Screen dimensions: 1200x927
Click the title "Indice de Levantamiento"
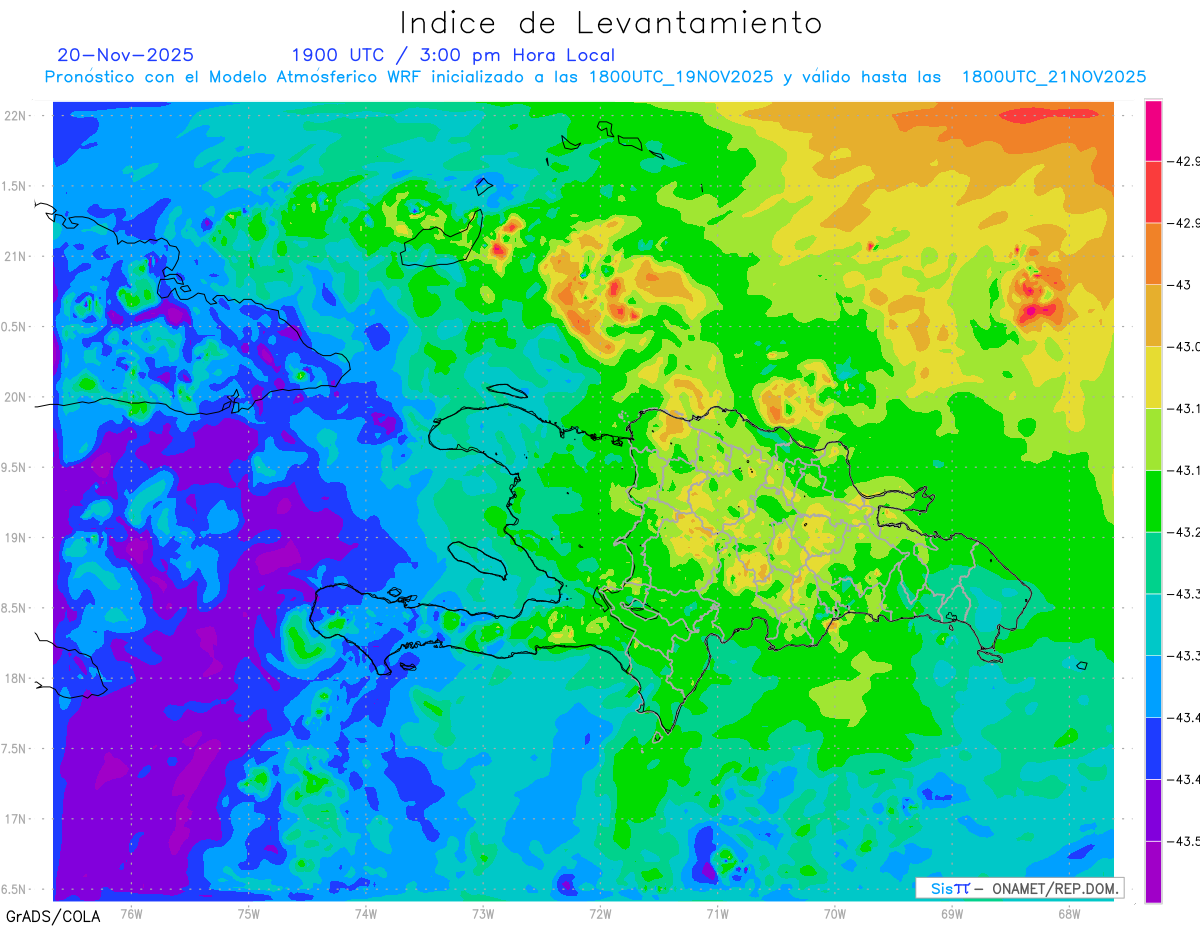click(x=610, y=22)
